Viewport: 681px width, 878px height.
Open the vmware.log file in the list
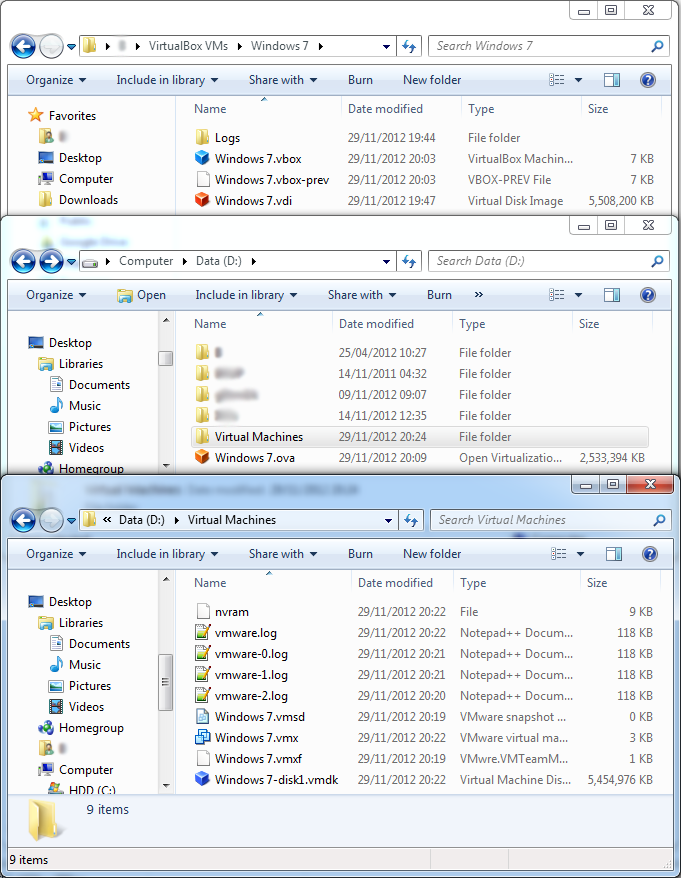click(x=245, y=633)
